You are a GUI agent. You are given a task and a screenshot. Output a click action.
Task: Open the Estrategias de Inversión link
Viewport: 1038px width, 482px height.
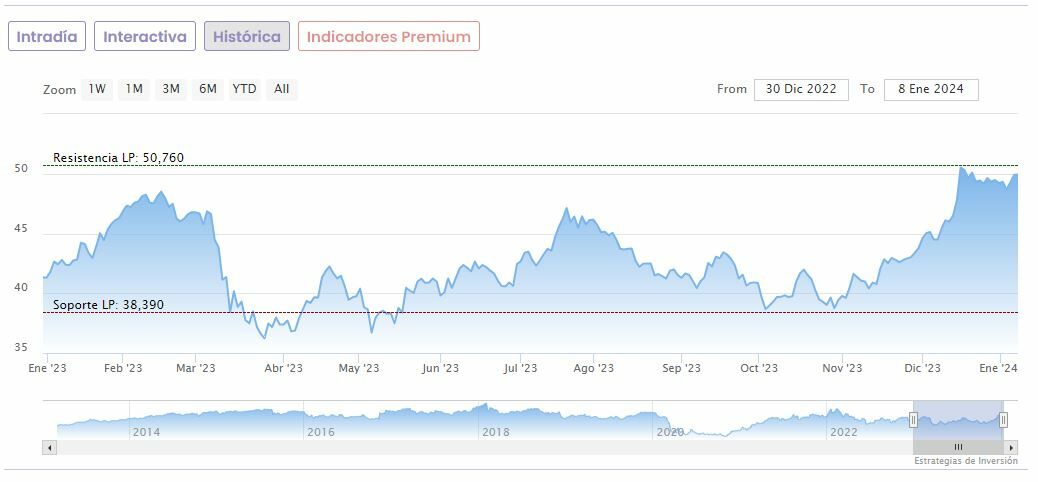965,461
